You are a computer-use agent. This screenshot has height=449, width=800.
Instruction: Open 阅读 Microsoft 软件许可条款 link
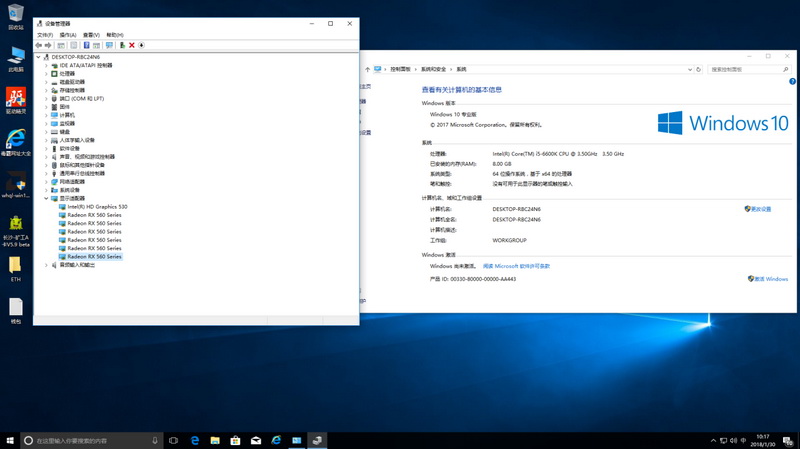click(x=516, y=266)
